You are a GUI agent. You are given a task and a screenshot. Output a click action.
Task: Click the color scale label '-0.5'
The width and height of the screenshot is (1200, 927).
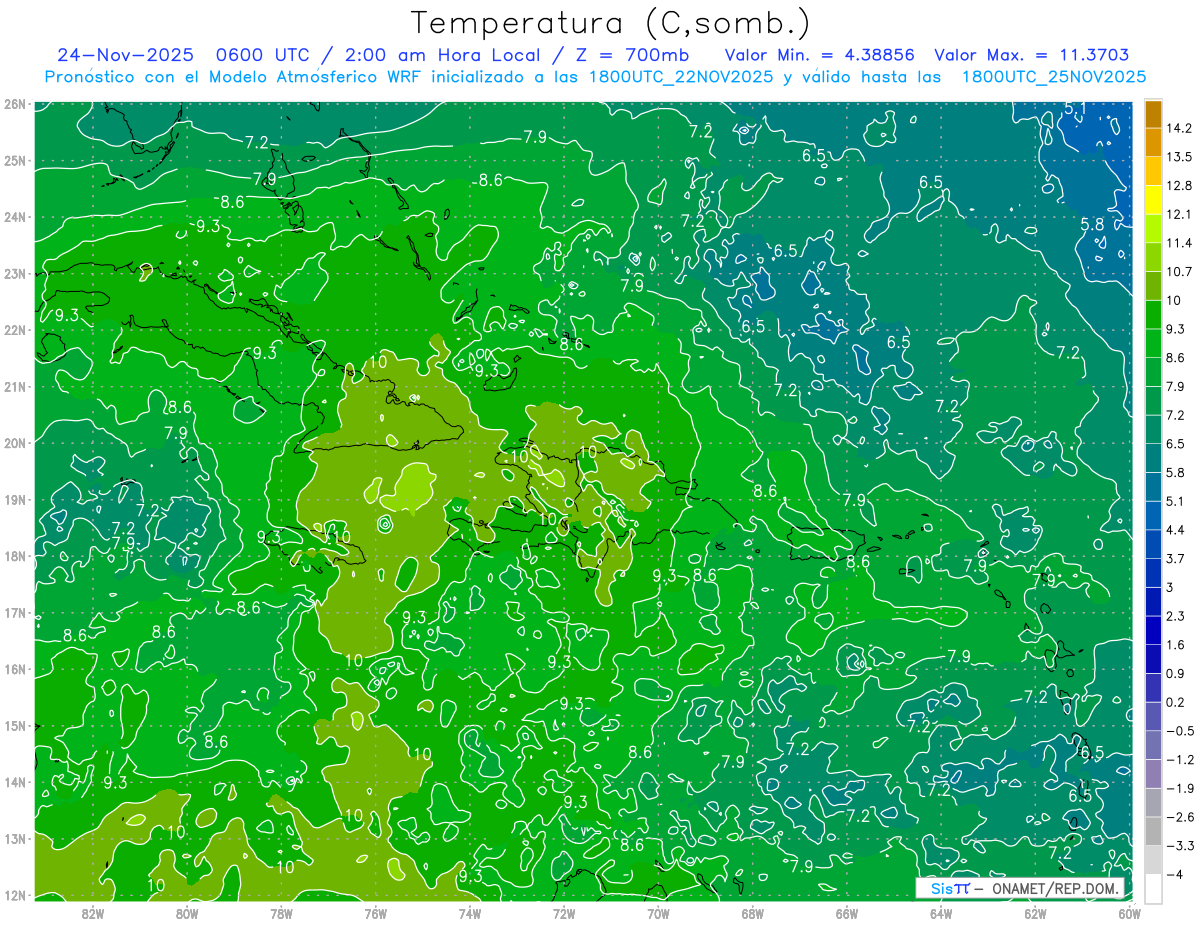(1180, 731)
